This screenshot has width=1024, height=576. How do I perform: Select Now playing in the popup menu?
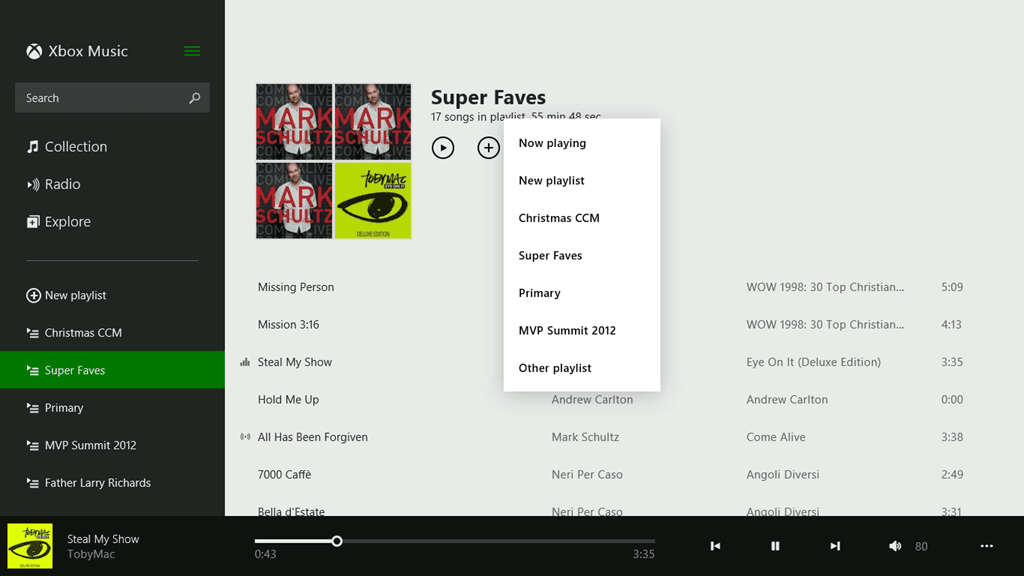pyautogui.click(x=552, y=143)
